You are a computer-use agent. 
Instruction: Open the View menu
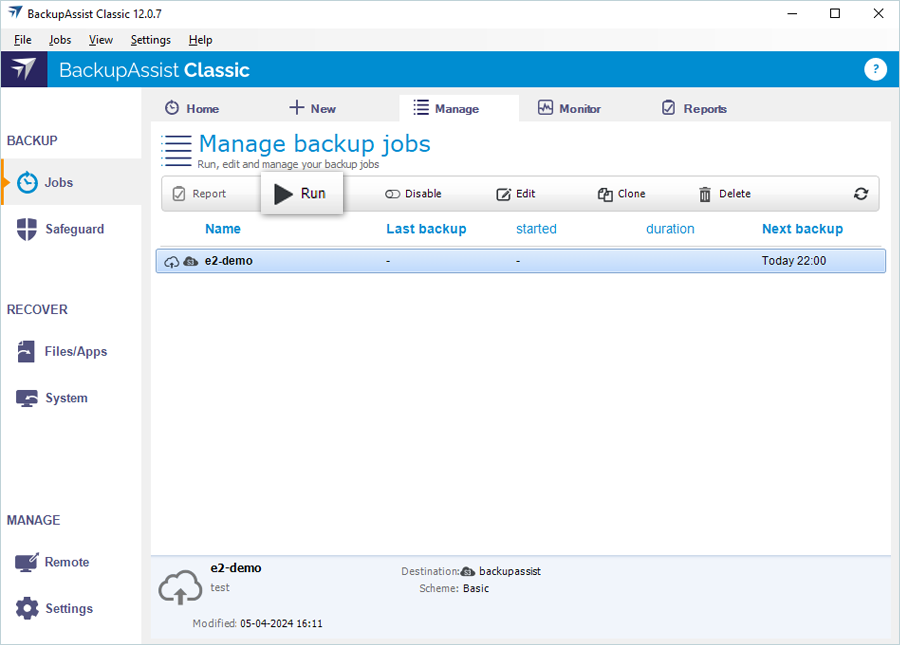(100, 40)
